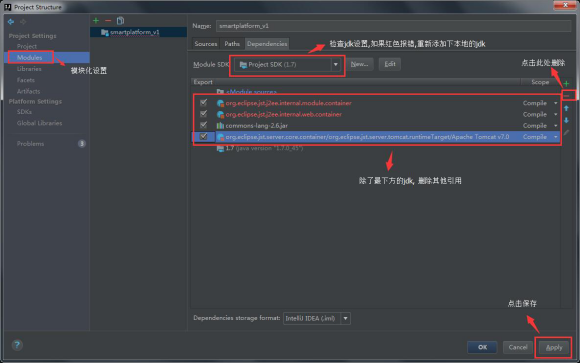Screen dimensions: 580x363
Task: Open Global Libraries settings
Action: [39, 123]
